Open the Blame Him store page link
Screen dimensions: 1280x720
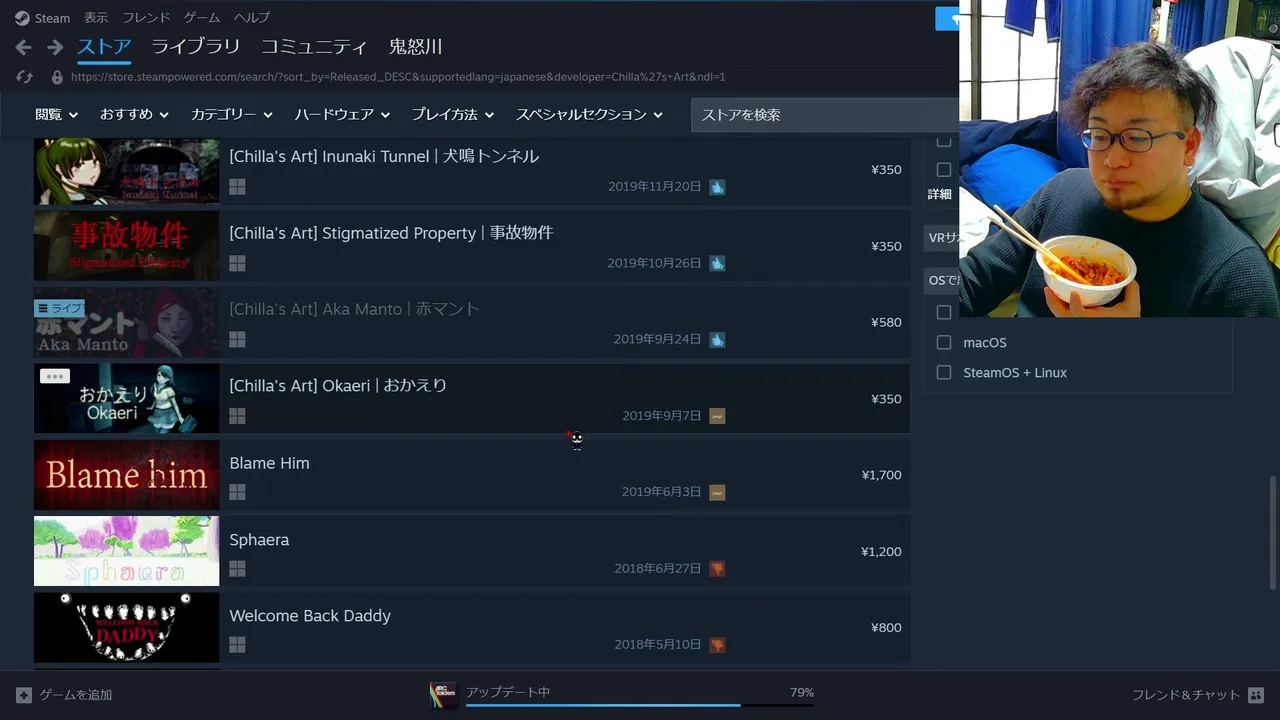click(269, 463)
